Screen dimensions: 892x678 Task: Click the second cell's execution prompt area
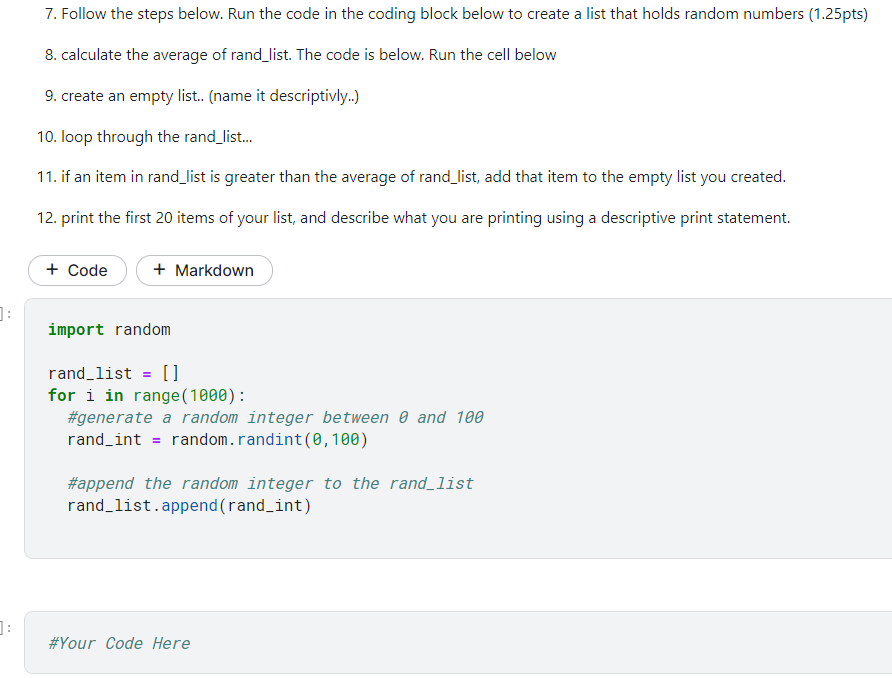point(7,628)
